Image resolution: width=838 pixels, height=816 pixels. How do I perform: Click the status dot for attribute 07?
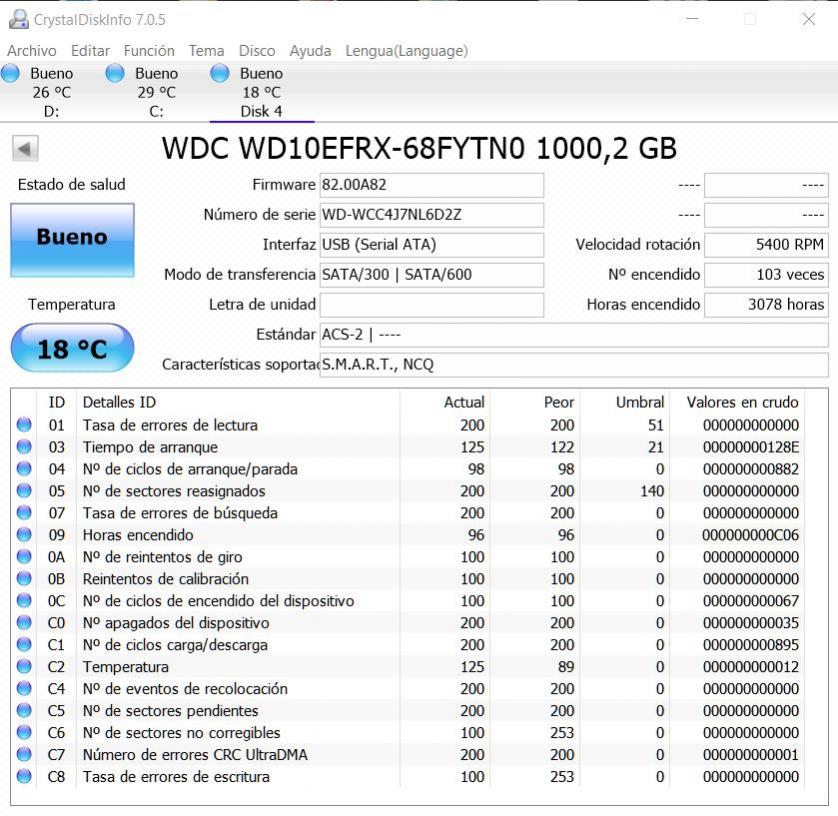(24, 512)
